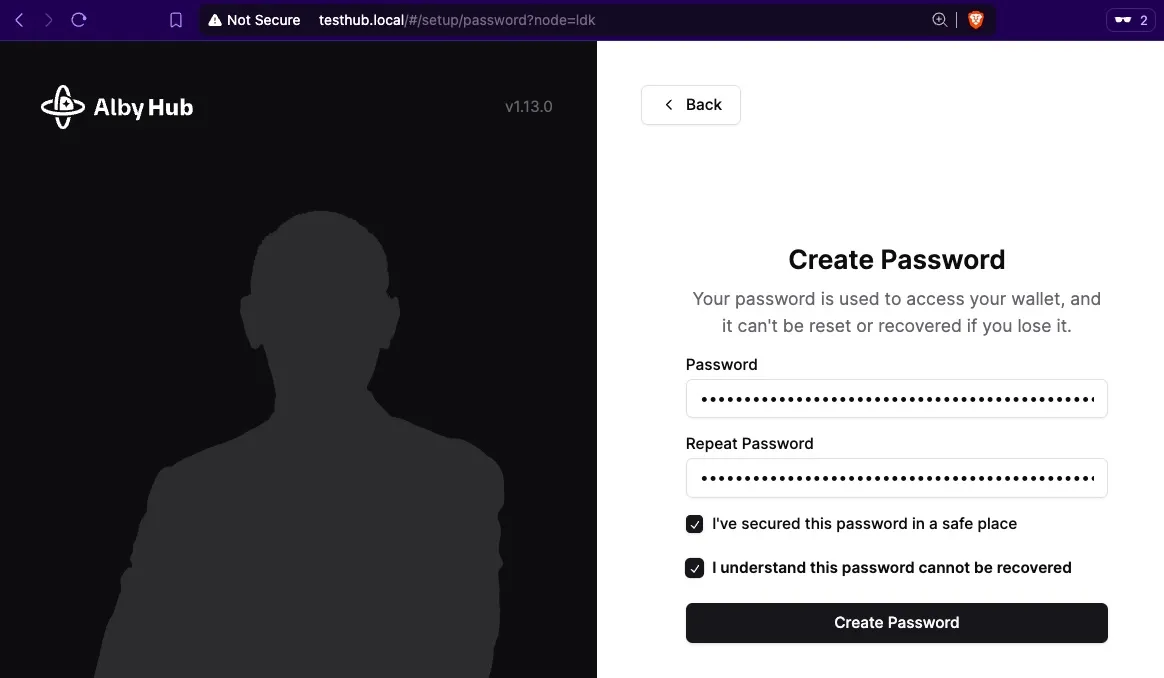
Task: Click the "Repeat Password" field label
Action: (749, 443)
